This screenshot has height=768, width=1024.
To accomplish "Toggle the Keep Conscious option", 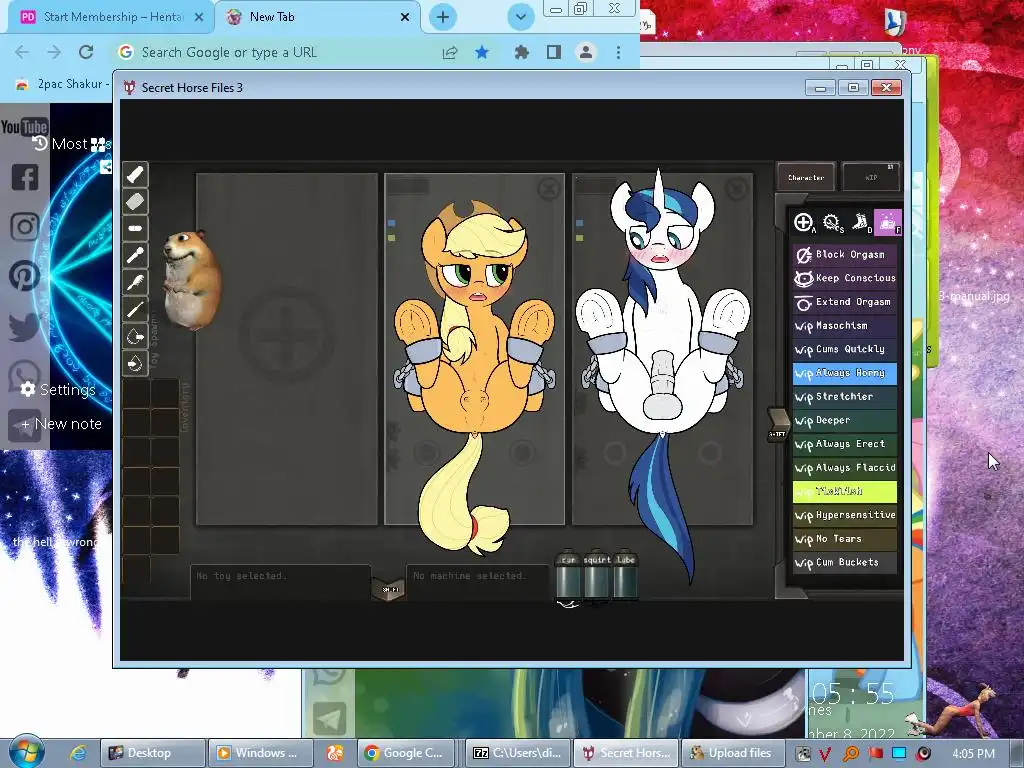I will click(x=844, y=278).
